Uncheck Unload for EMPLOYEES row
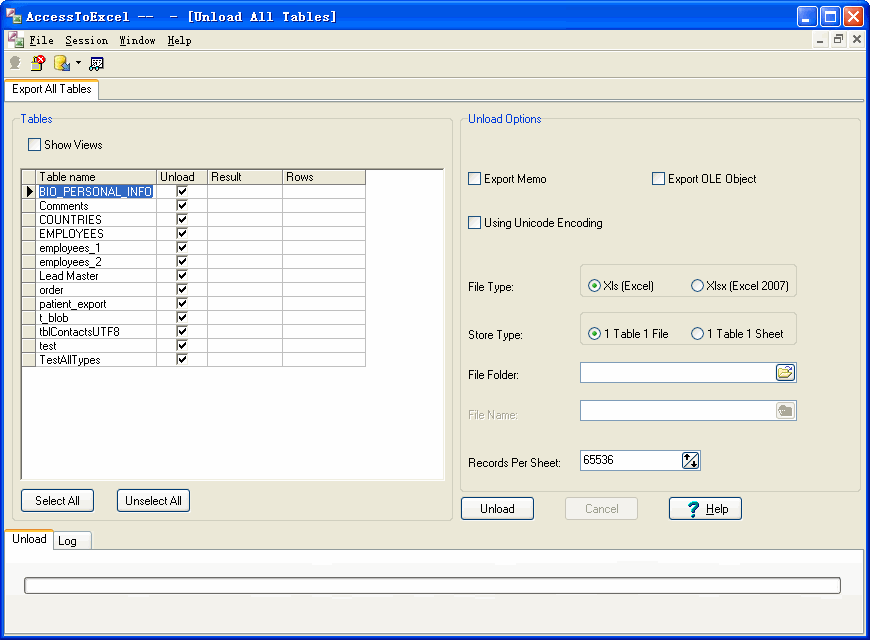870x640 pixels. pos(181,234)
